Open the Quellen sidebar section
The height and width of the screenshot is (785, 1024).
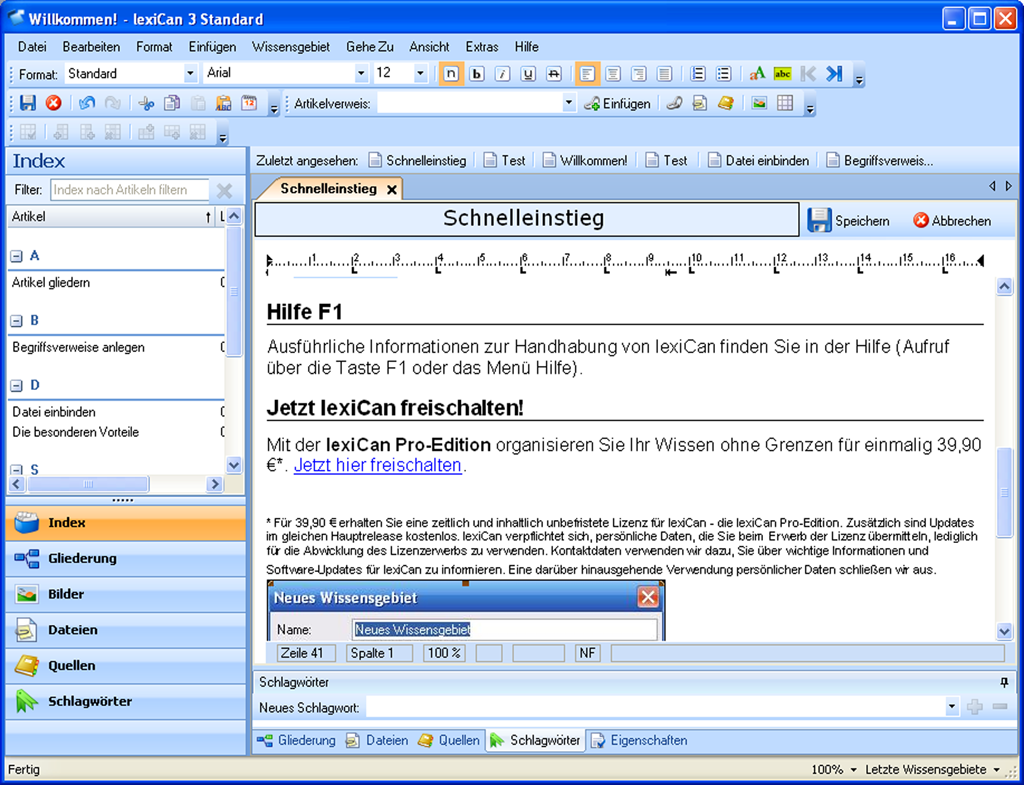tap(125, 665)
